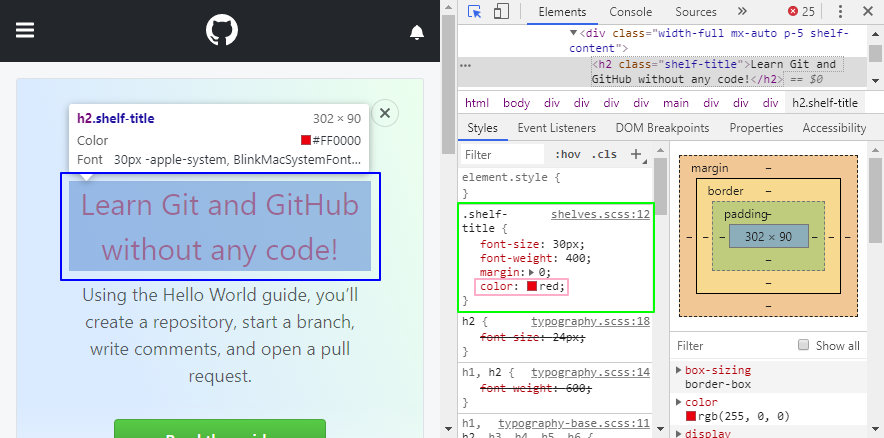Click the red error count badge
The image size is (884, 438).
point(801,11)
